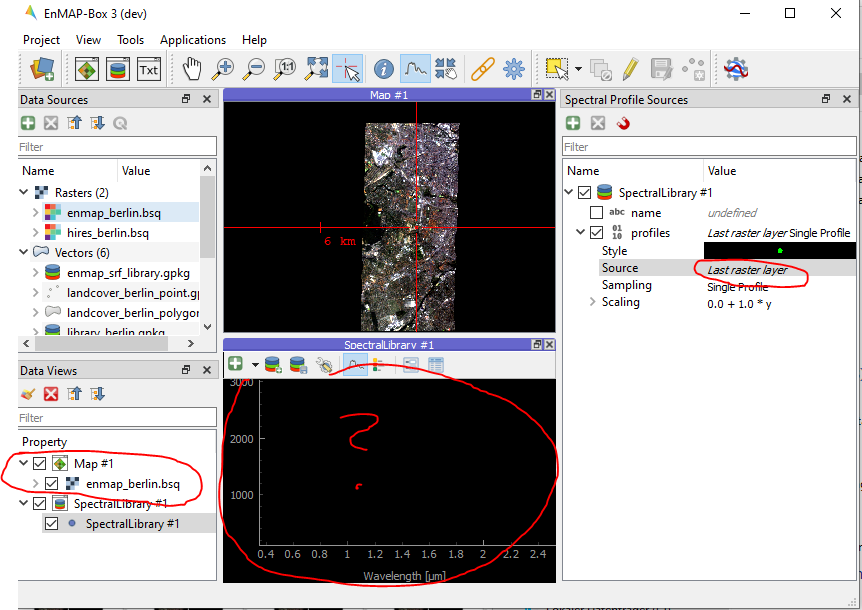Open the Applications menu
The image size is (862, 610).
click(192, 39)
